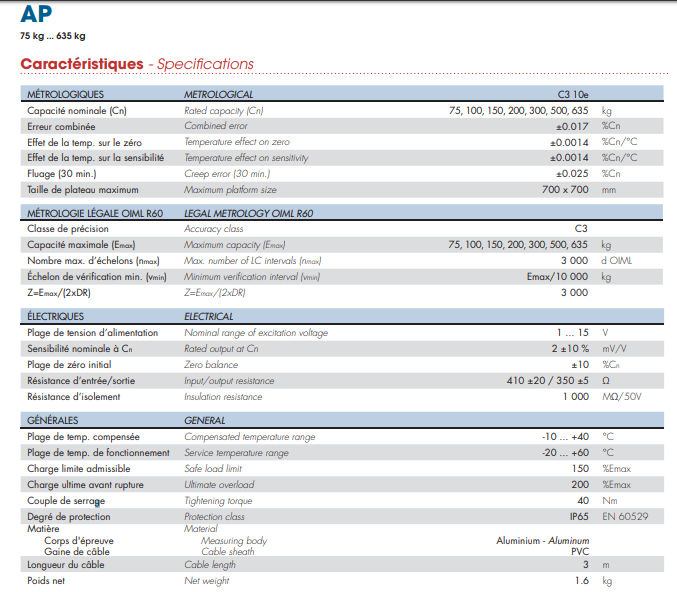Click the Tightening torque label
677x592 pixels.
tap(220, 500)
